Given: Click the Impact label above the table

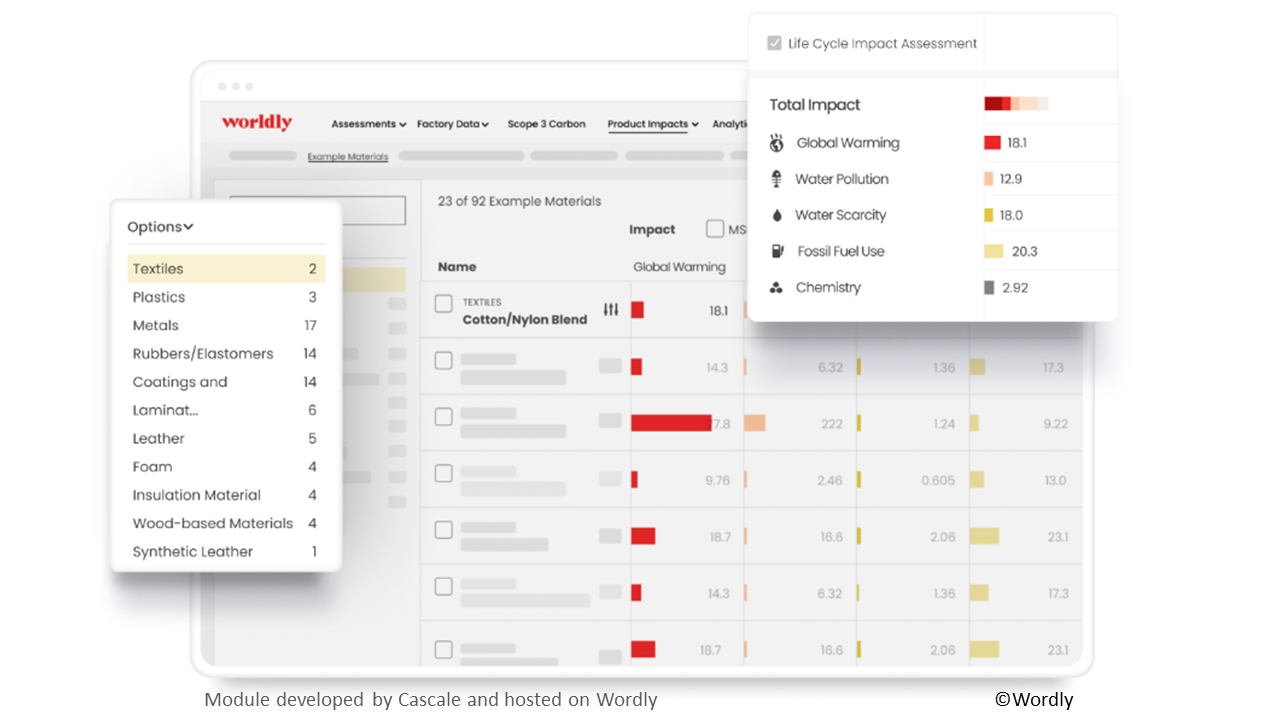Looking at the screenshot, I should coord(652,230).
